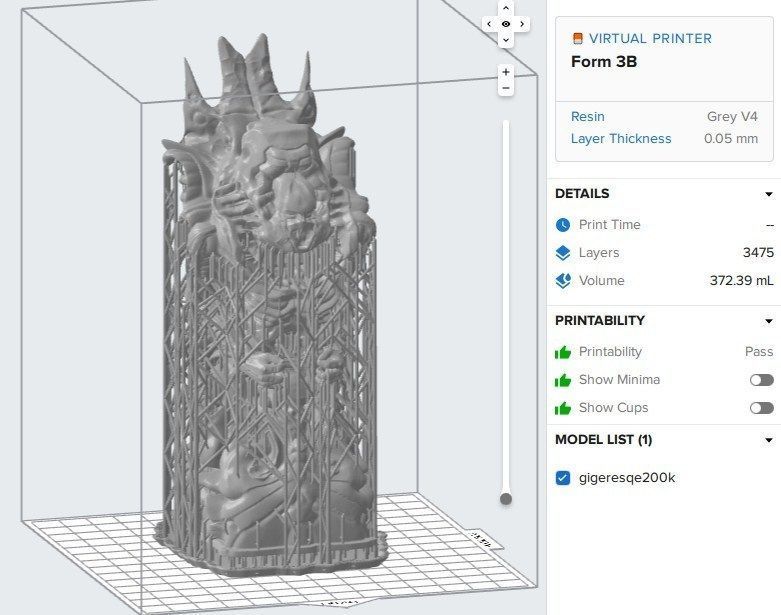The image size is (781, 615).
Task: Rotate the view up with the top arrow
Action: [506, 8]
